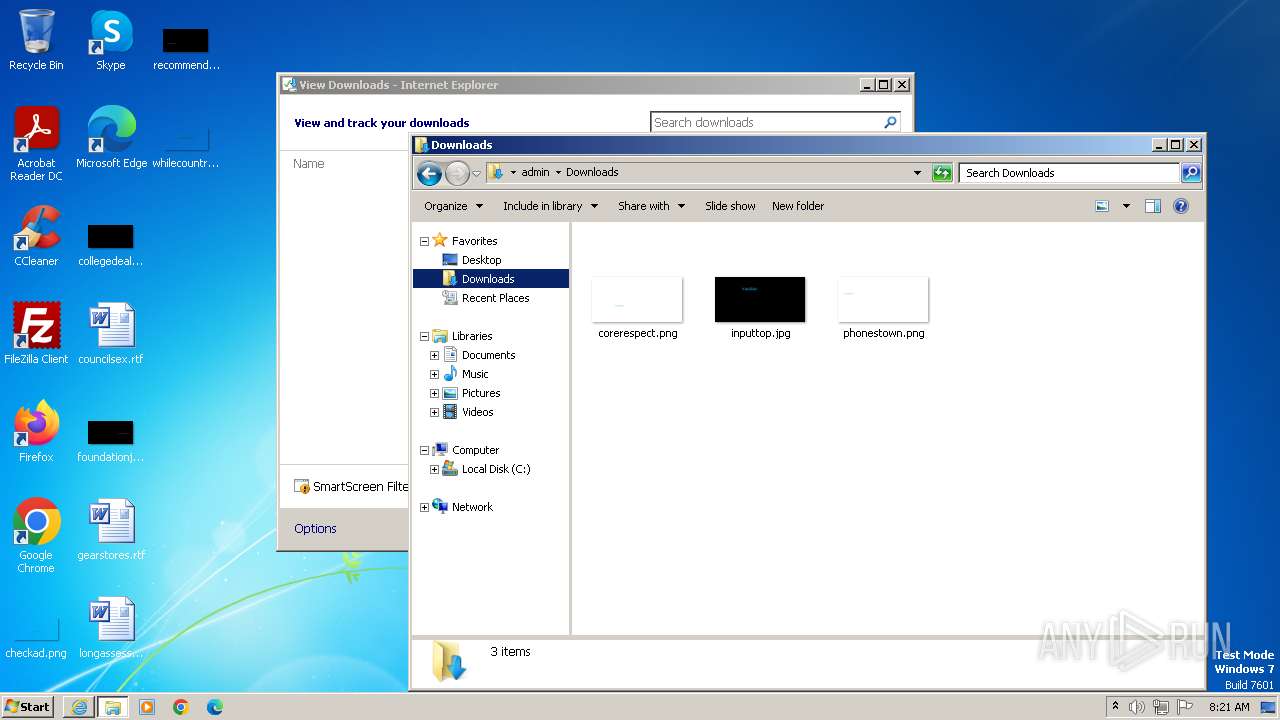This screenshot has width=1280, height=720.
Task: Expand the Pictures library node
Action: [x=434, y=393]
